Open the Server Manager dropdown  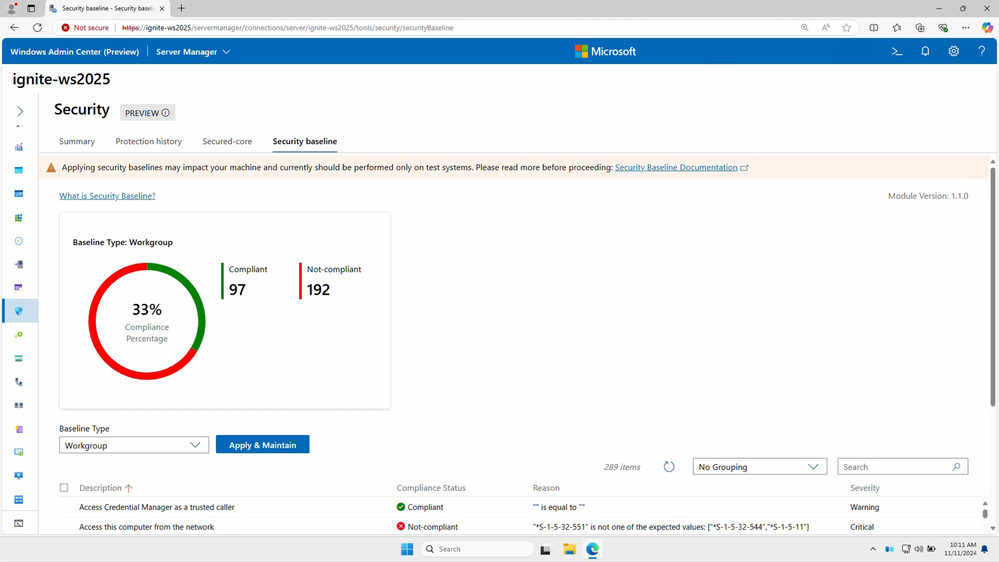point(193,52)
